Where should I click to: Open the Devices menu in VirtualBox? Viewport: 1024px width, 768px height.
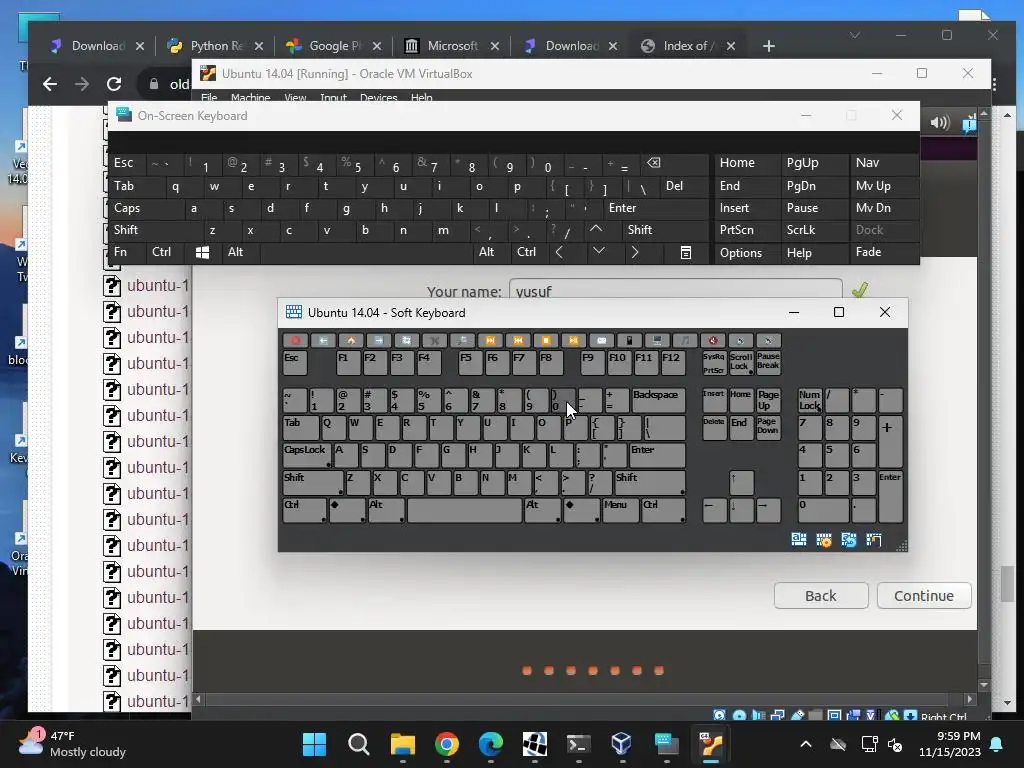tap(378, 97)
